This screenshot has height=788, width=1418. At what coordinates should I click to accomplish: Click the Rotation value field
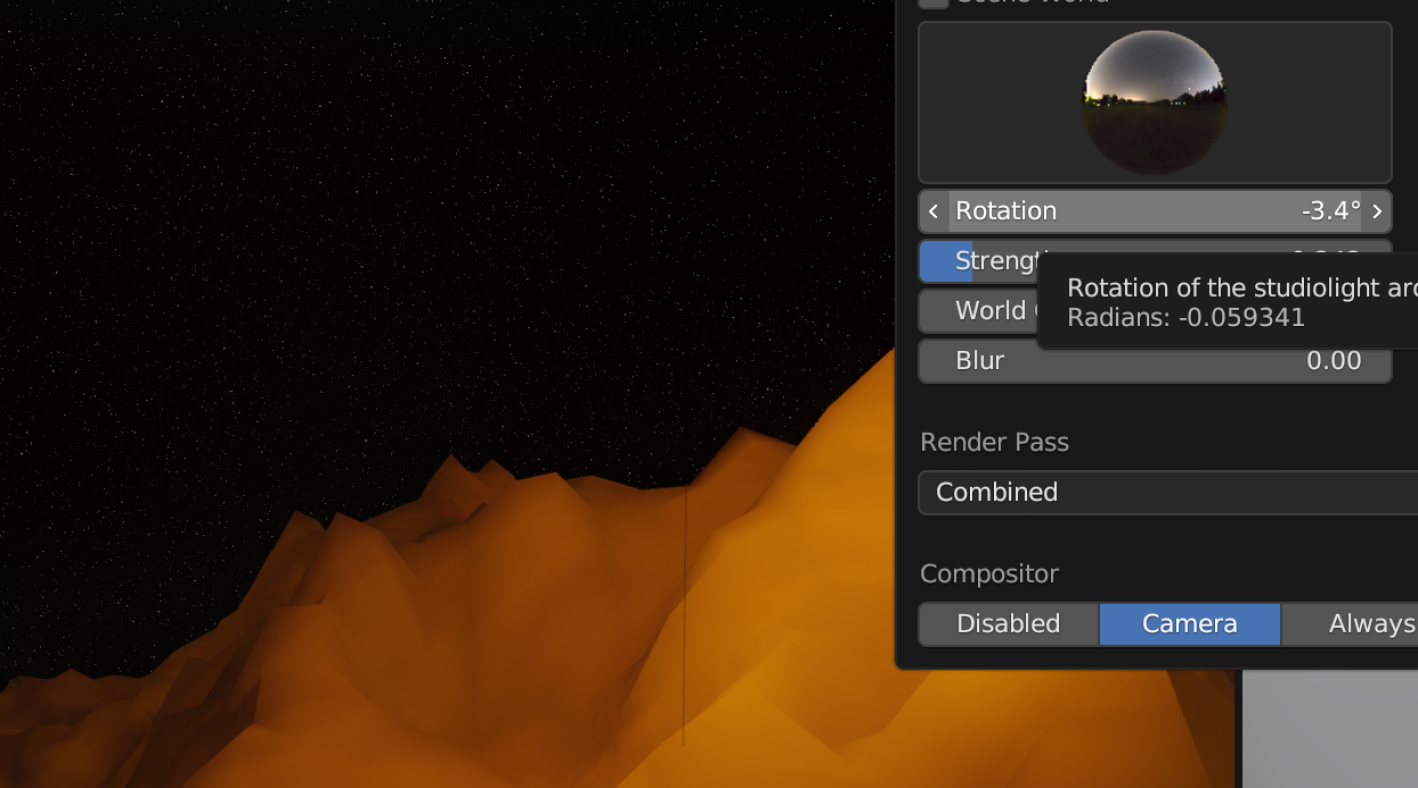click(x=1154, y=211)
